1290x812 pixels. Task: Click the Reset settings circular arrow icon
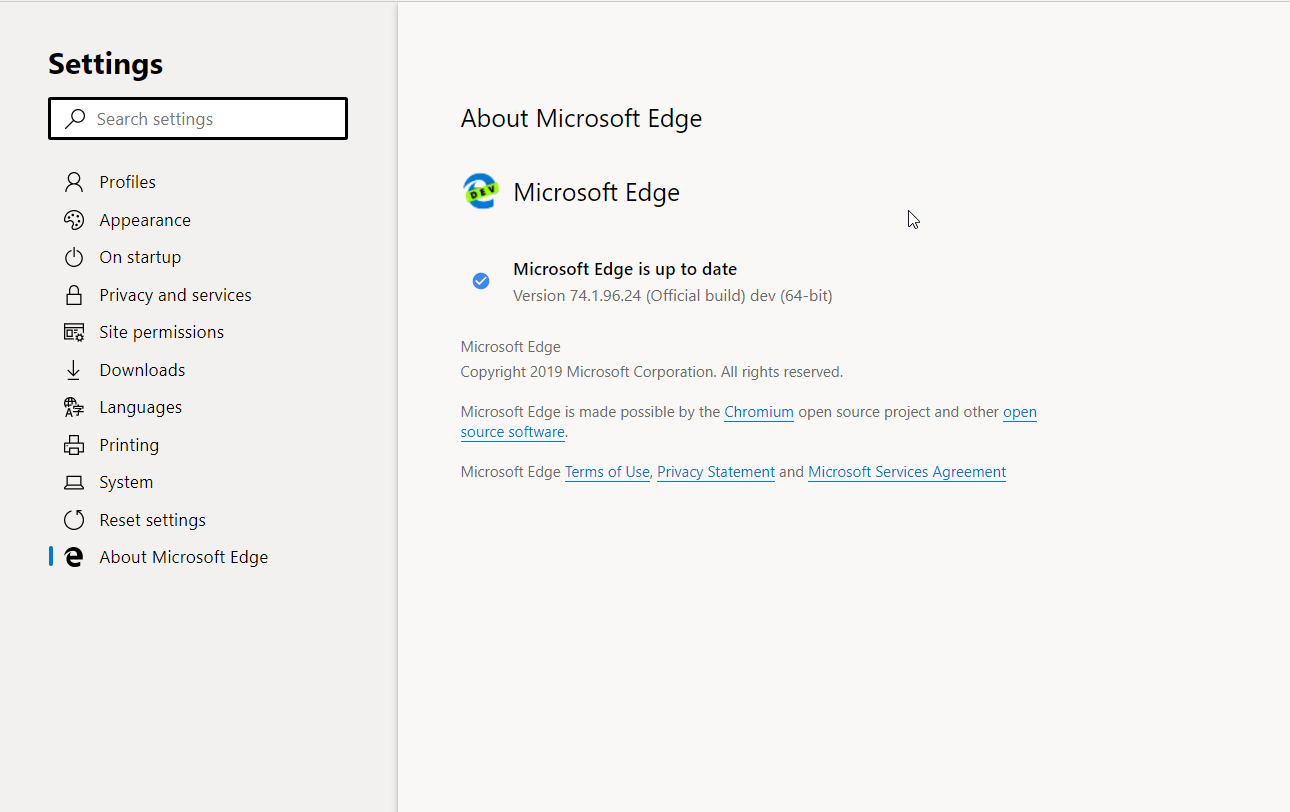click(73, 519)
